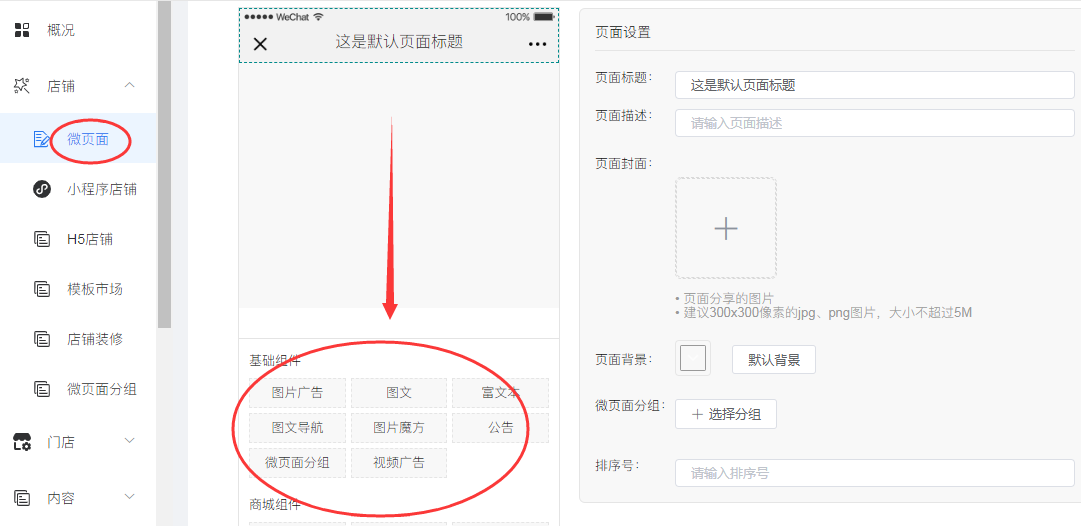Click the 内容 content icon
1081x526 pixels.
[22, 498]
